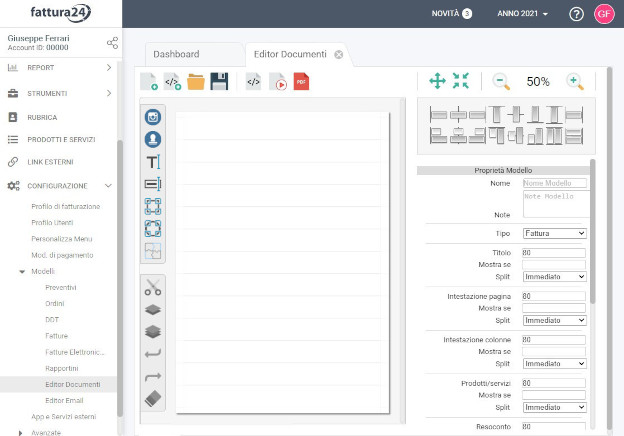624x436 pixels.
Task: Click the Note Modello text area
Action: coord(556,204)
